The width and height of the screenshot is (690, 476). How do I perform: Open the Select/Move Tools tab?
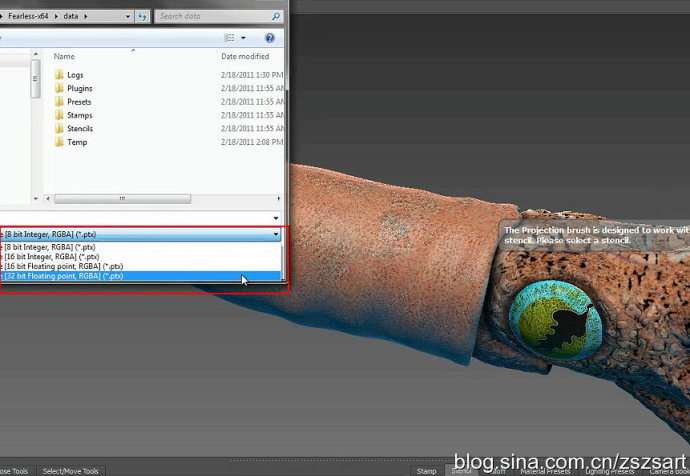[70, 471]
